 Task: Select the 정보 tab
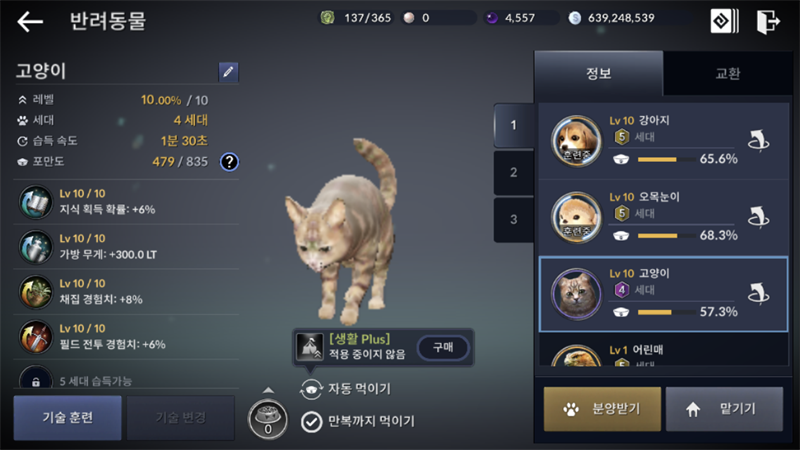click(x=598, y=73)
